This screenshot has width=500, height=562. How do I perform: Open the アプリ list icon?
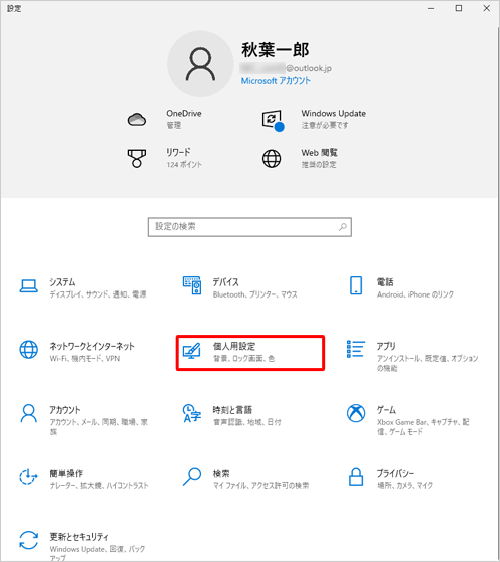(356, 349)
